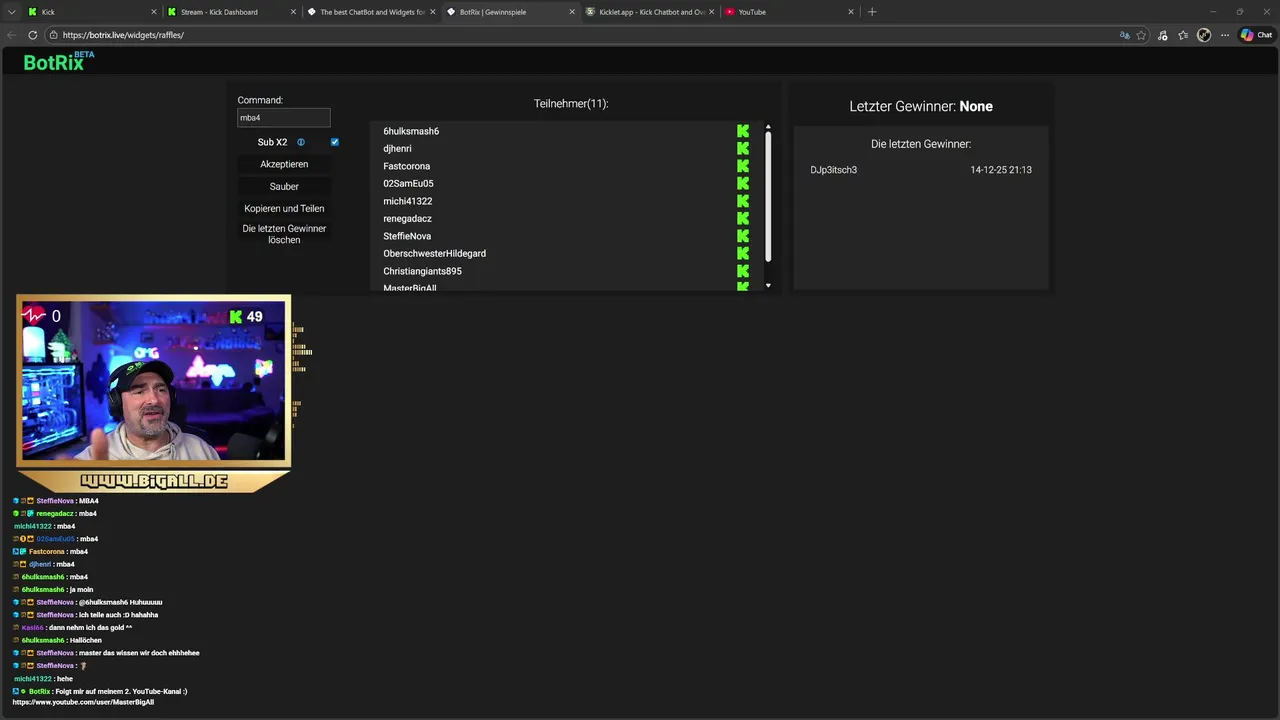Viewport: 1280px width, 720px height.
Task: Select participant michi41322 in the list
Action: click(408, 201)
